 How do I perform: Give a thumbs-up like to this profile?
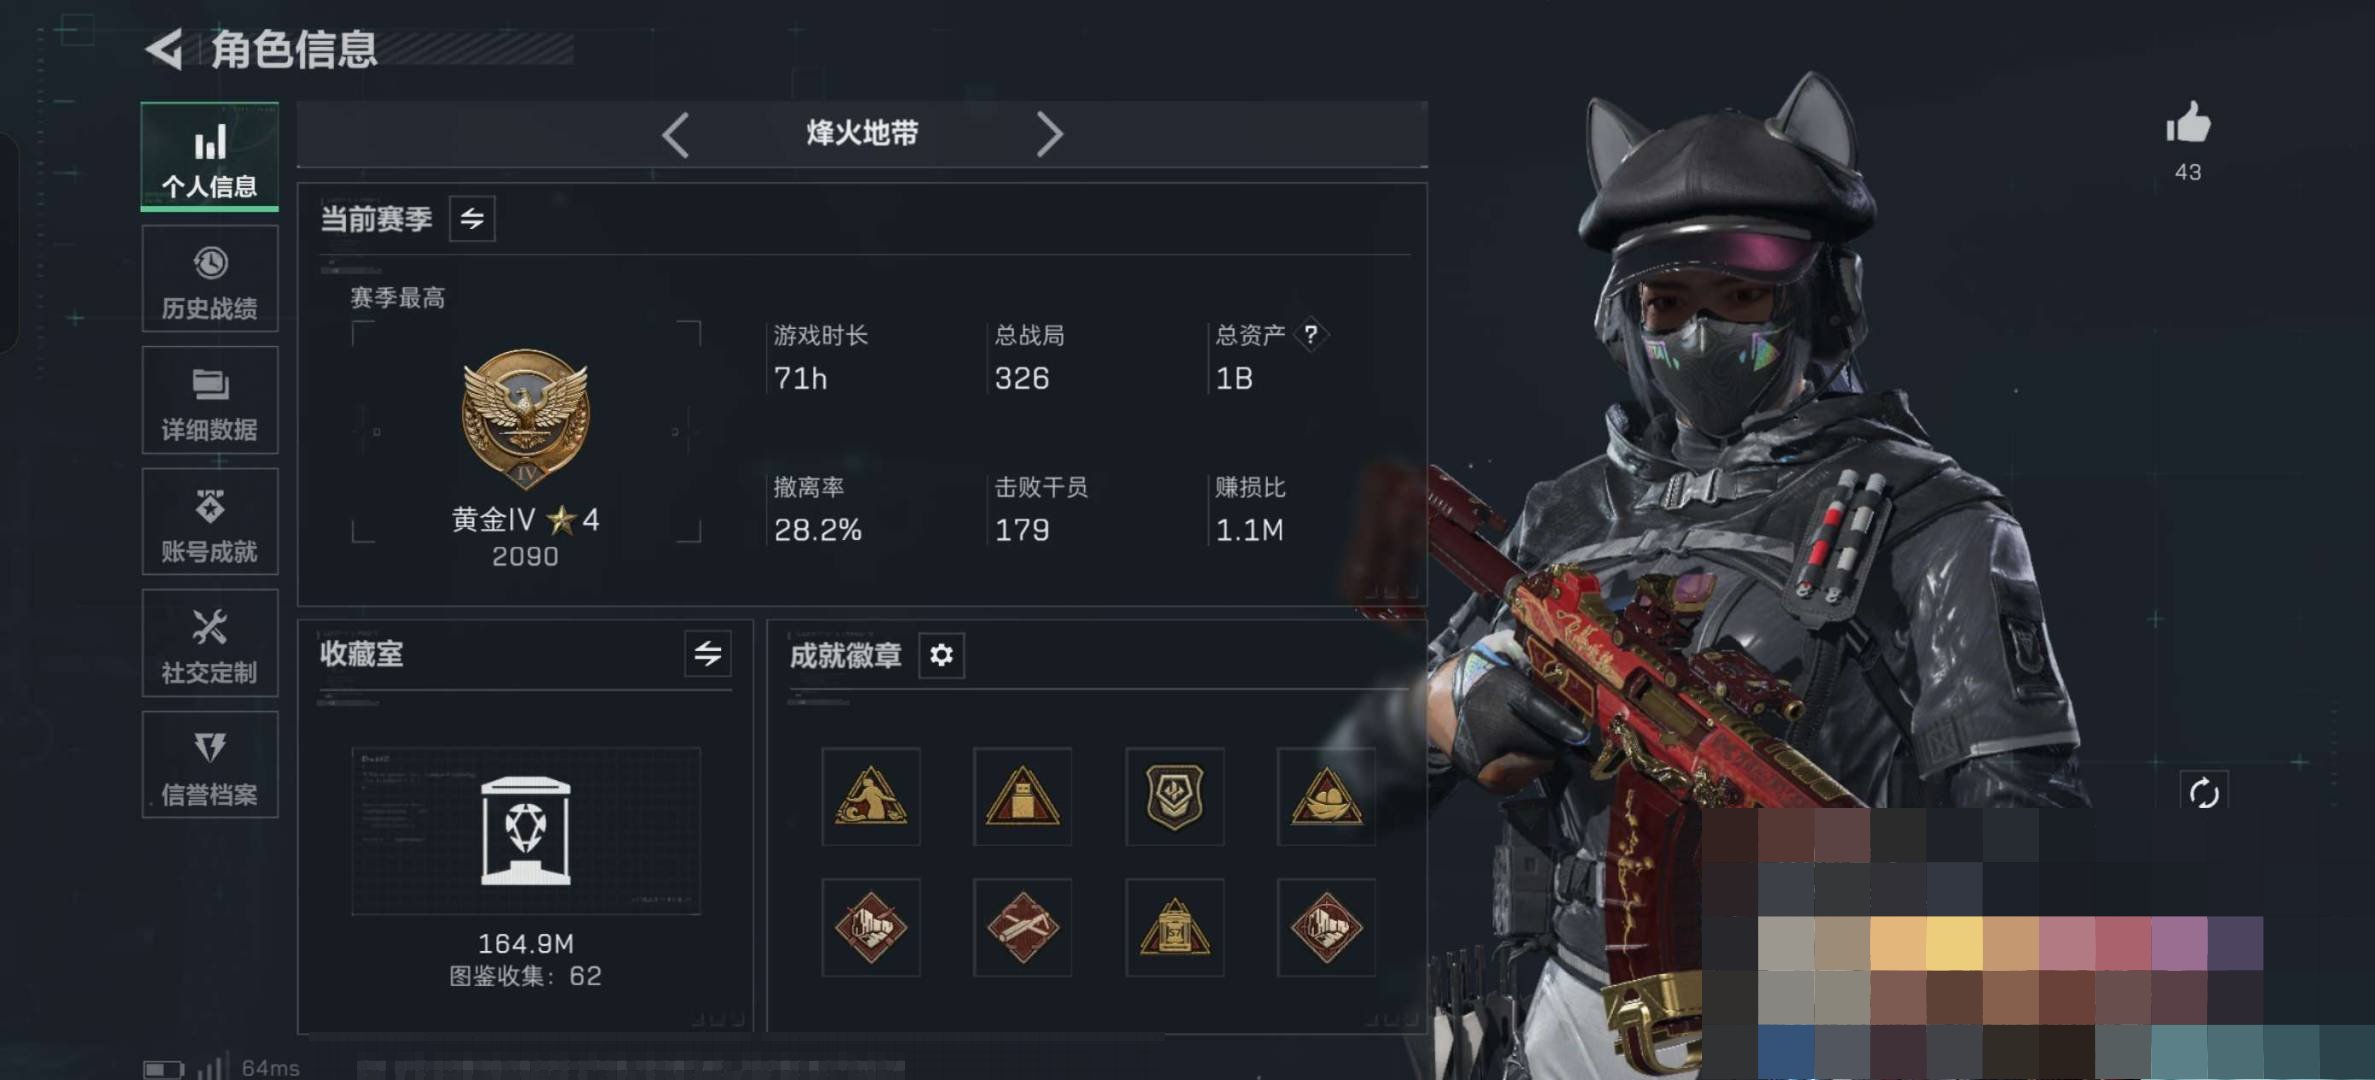coord(2188,124)
